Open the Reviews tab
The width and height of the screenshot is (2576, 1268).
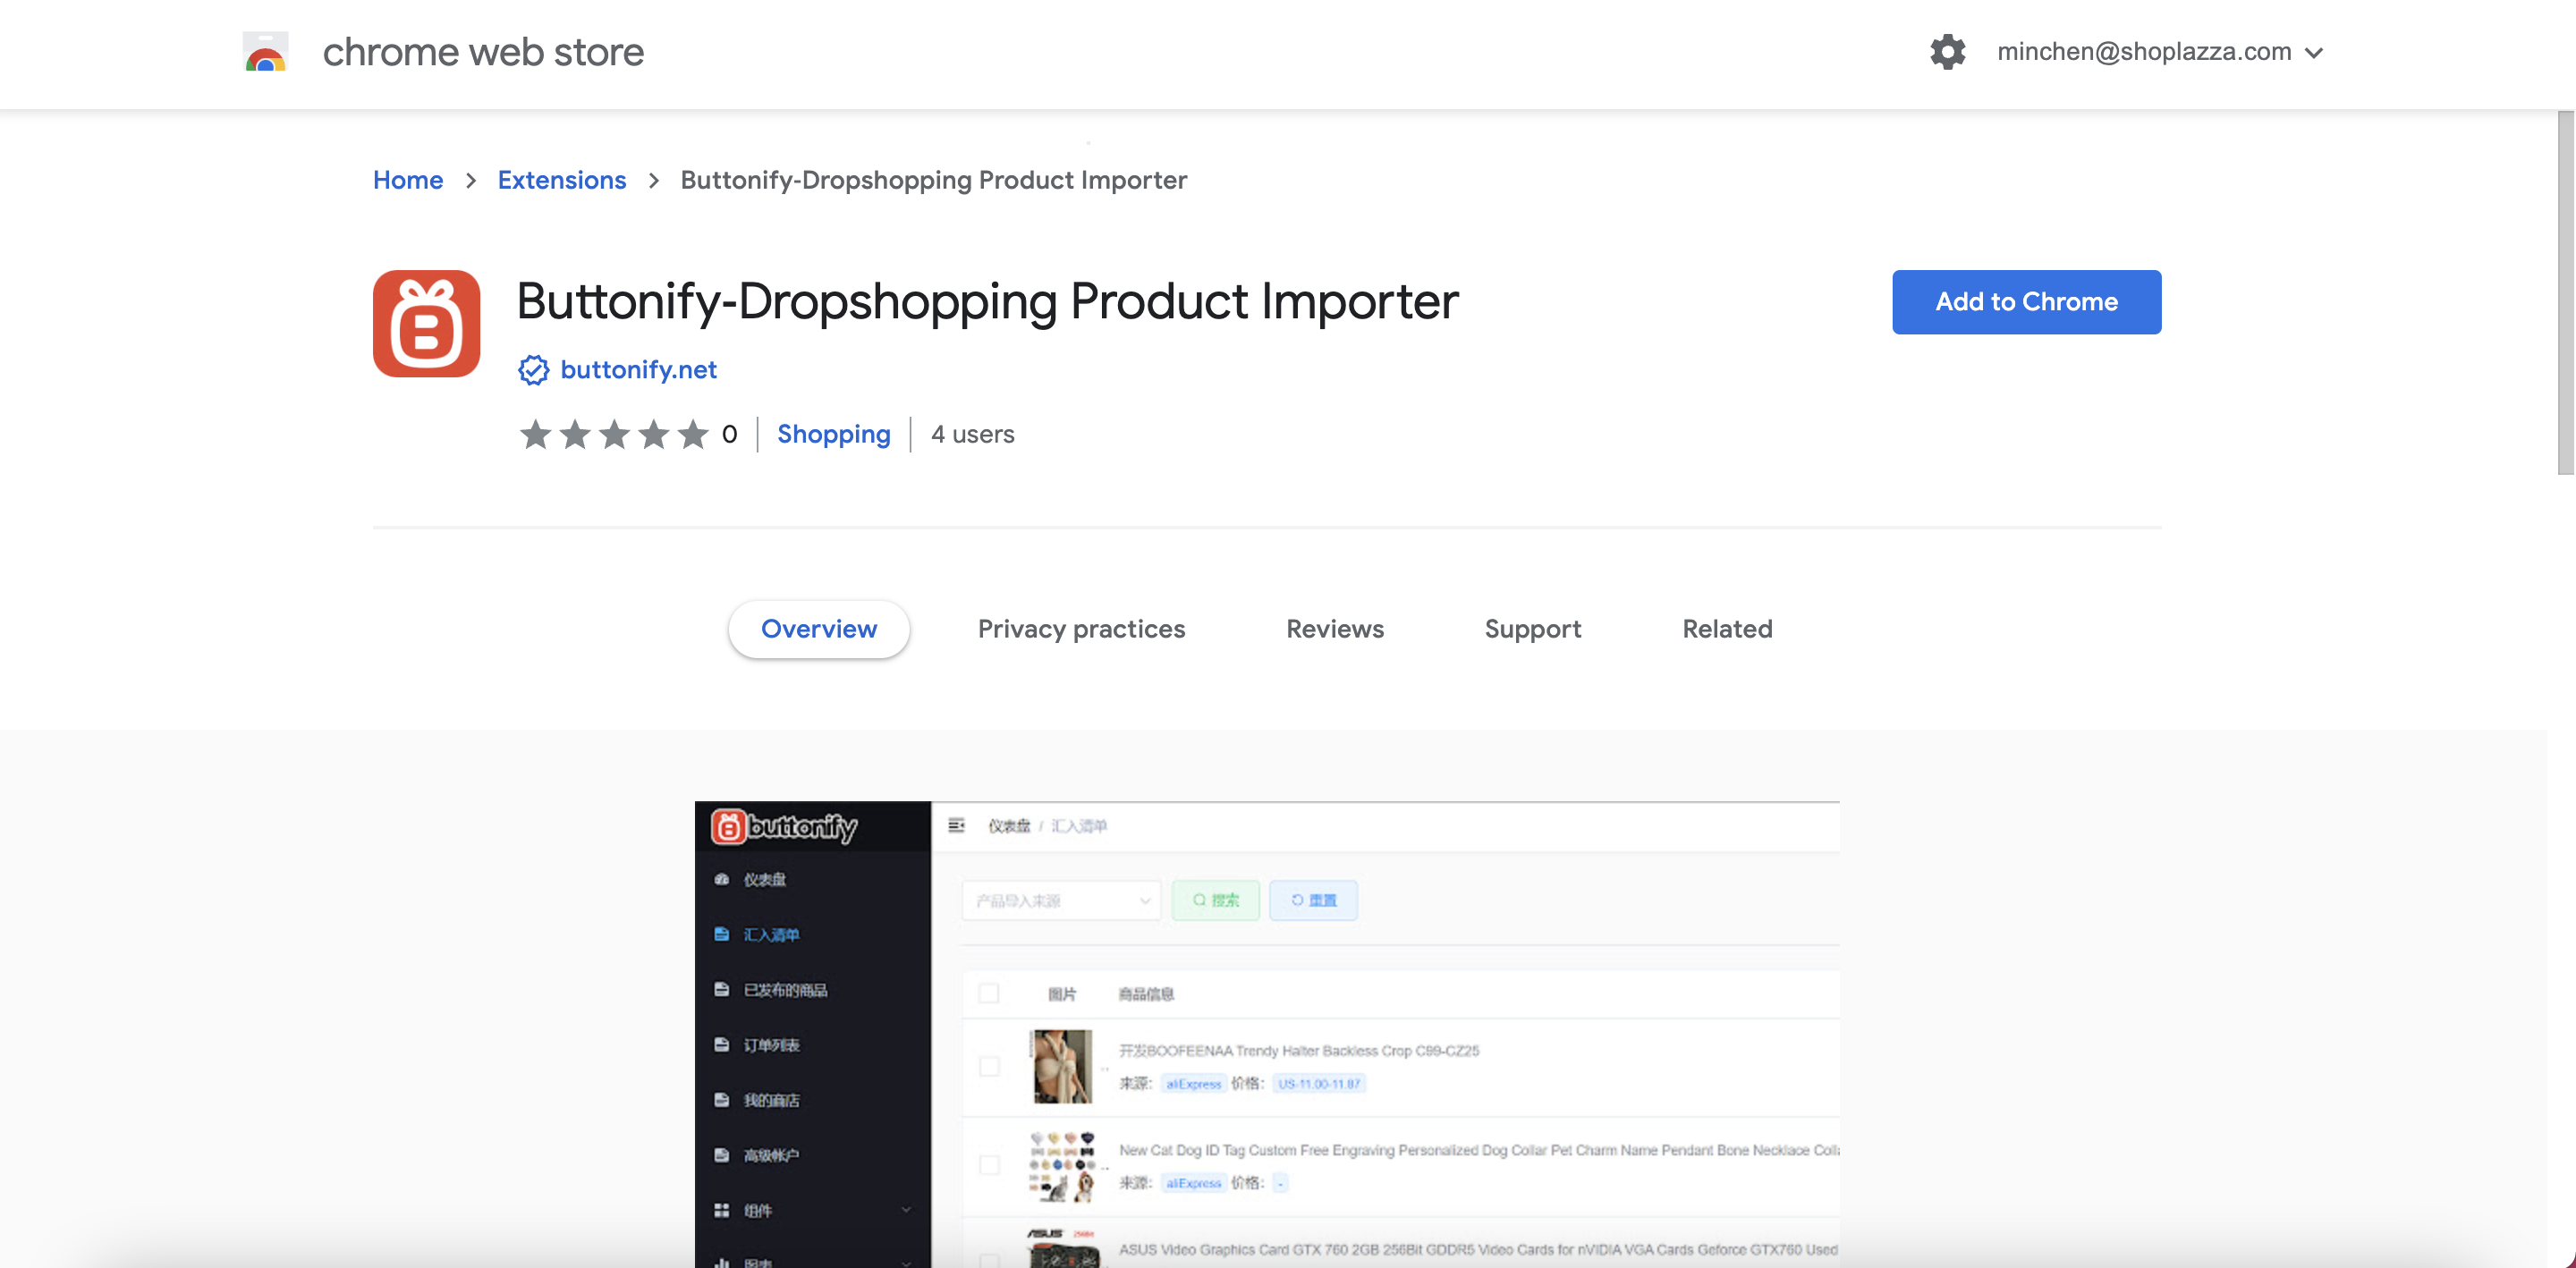point(1334,629)
